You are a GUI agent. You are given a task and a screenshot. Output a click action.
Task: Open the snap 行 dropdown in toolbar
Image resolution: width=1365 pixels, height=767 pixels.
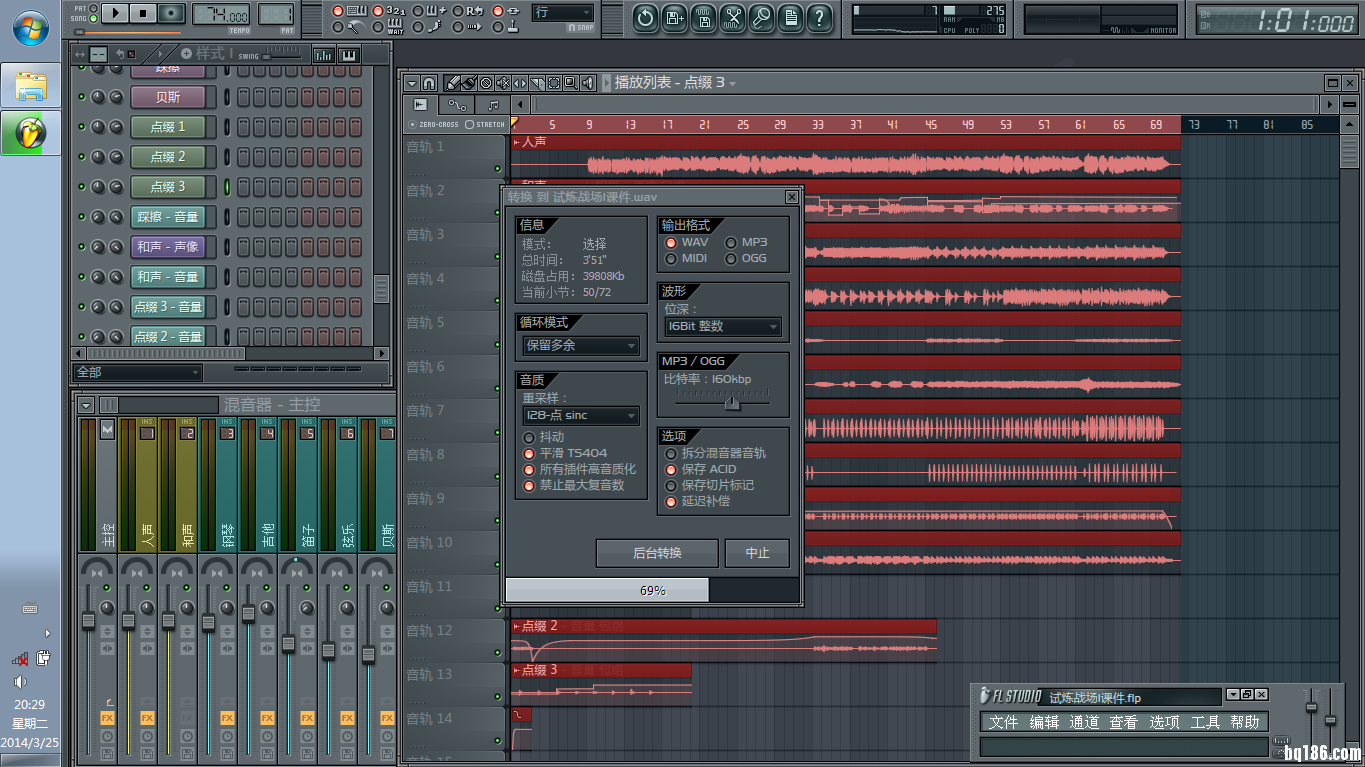(x=562, y=12)
